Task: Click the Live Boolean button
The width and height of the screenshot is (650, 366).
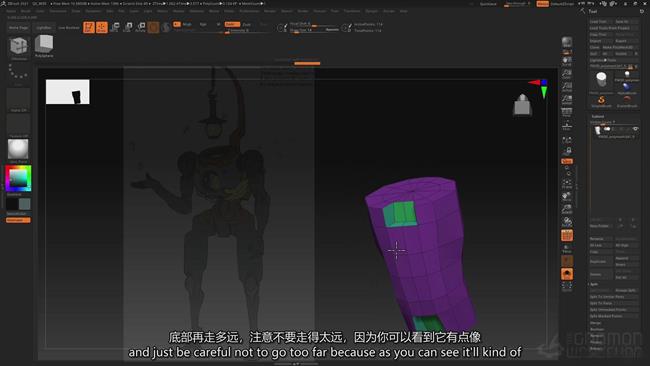Action: pos(69,27)
